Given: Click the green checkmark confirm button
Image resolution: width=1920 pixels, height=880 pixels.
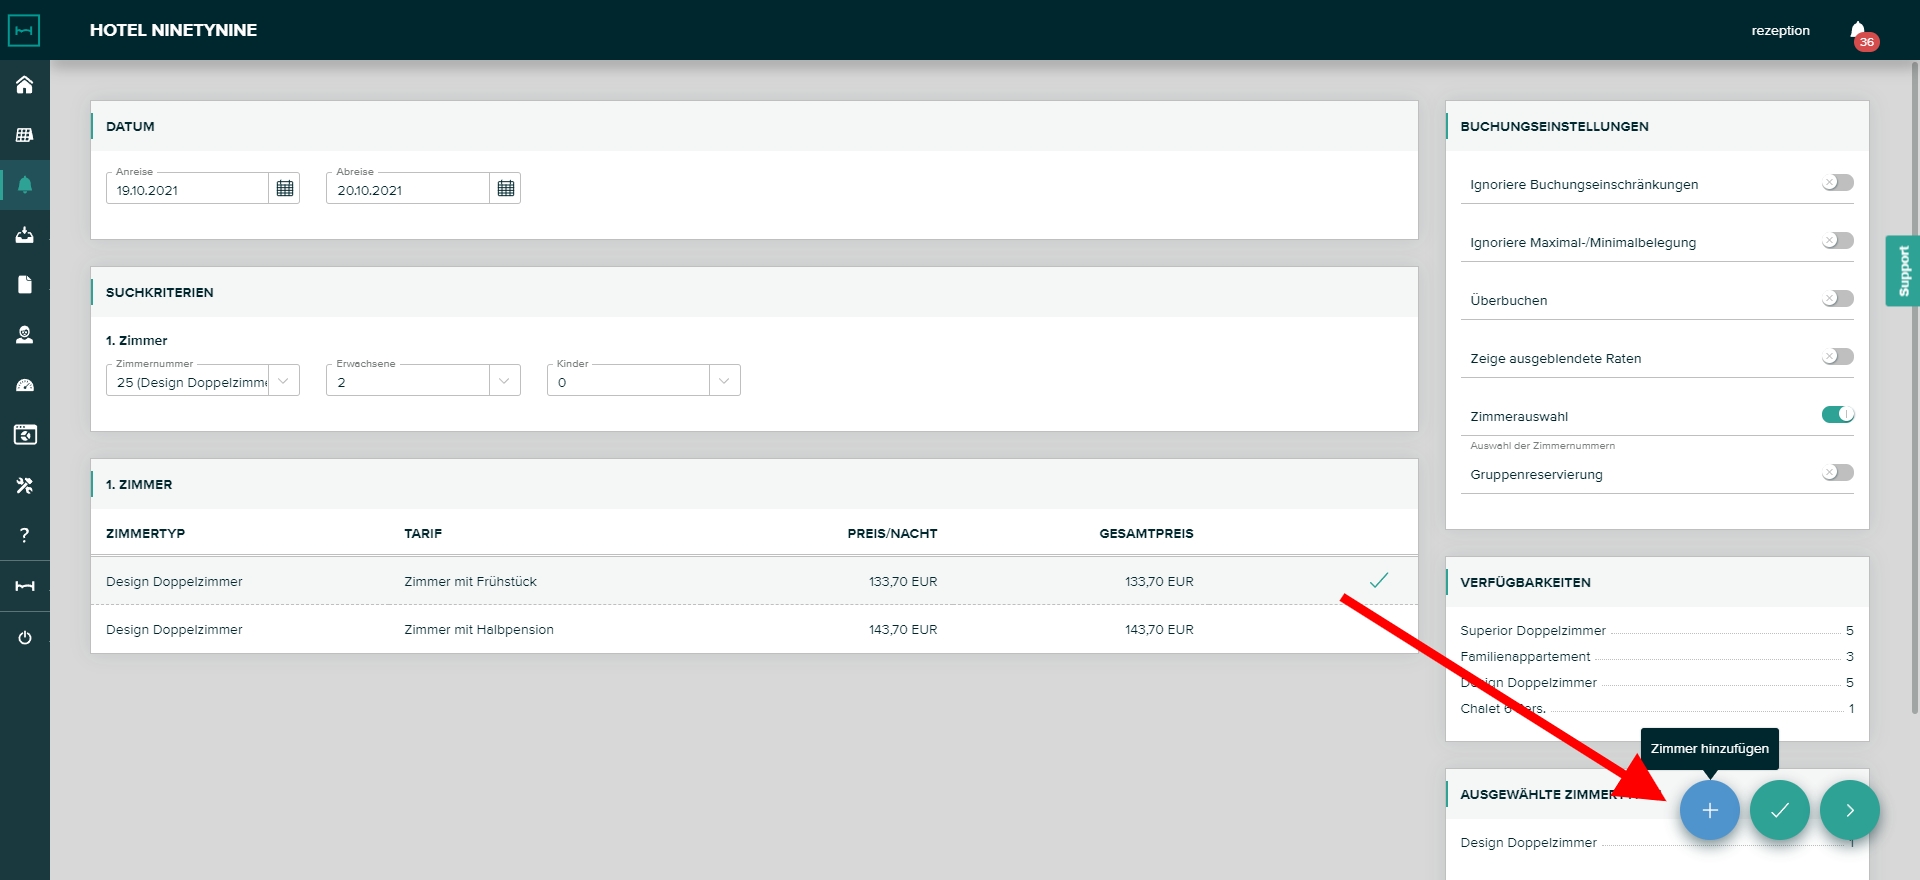Looking at the screenshot, I should pos(1779,810).
